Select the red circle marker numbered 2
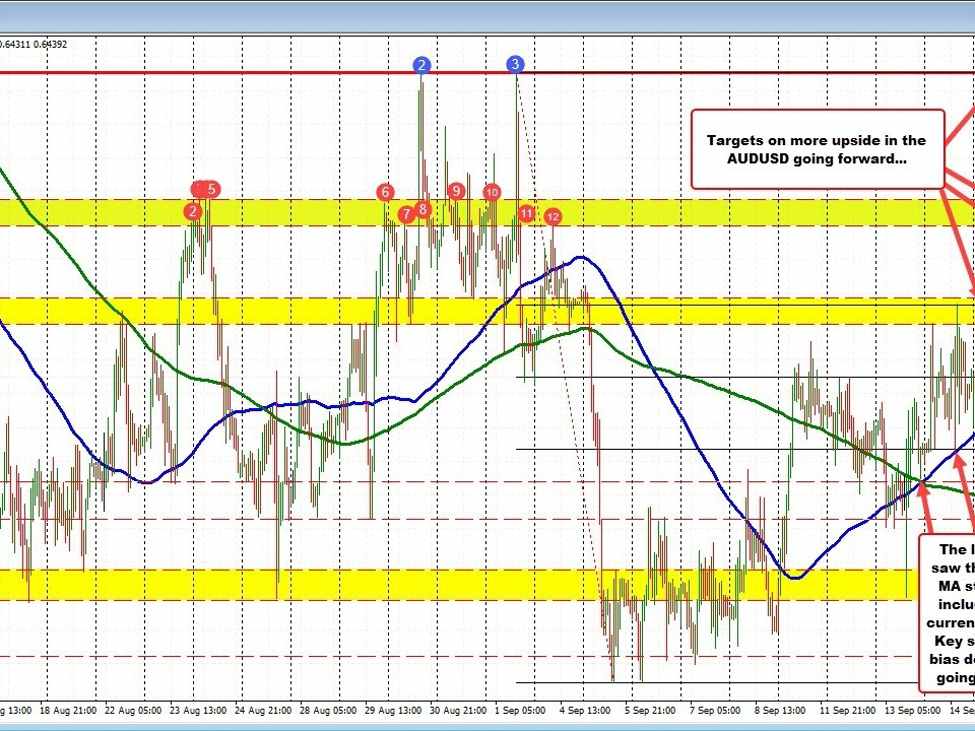This screenshot has height=731, width=975. click(x=192, y=211)
